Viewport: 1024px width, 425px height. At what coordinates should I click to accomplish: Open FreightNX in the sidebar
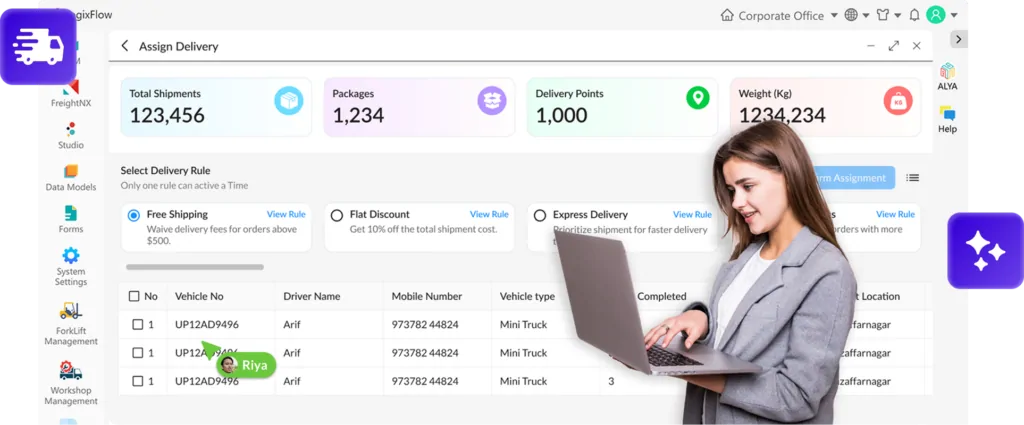71,94
